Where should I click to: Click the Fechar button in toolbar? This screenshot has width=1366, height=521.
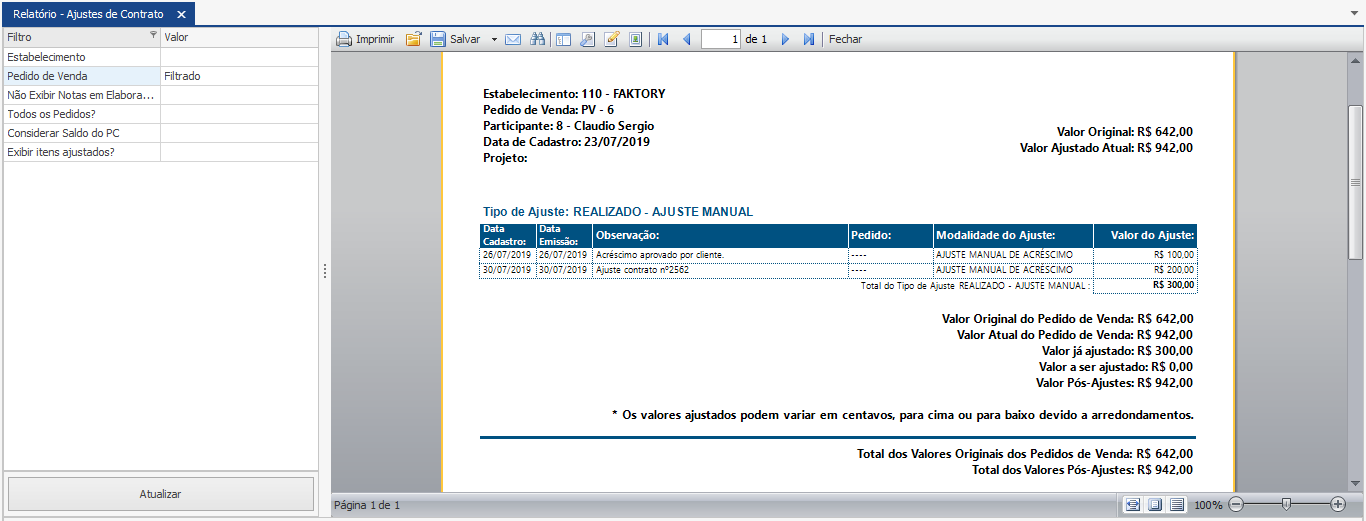tap(845, 40)
